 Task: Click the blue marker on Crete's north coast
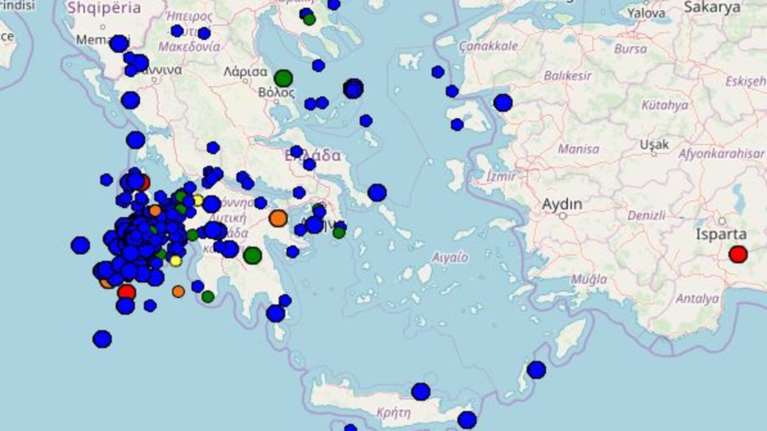coord(421,392)
